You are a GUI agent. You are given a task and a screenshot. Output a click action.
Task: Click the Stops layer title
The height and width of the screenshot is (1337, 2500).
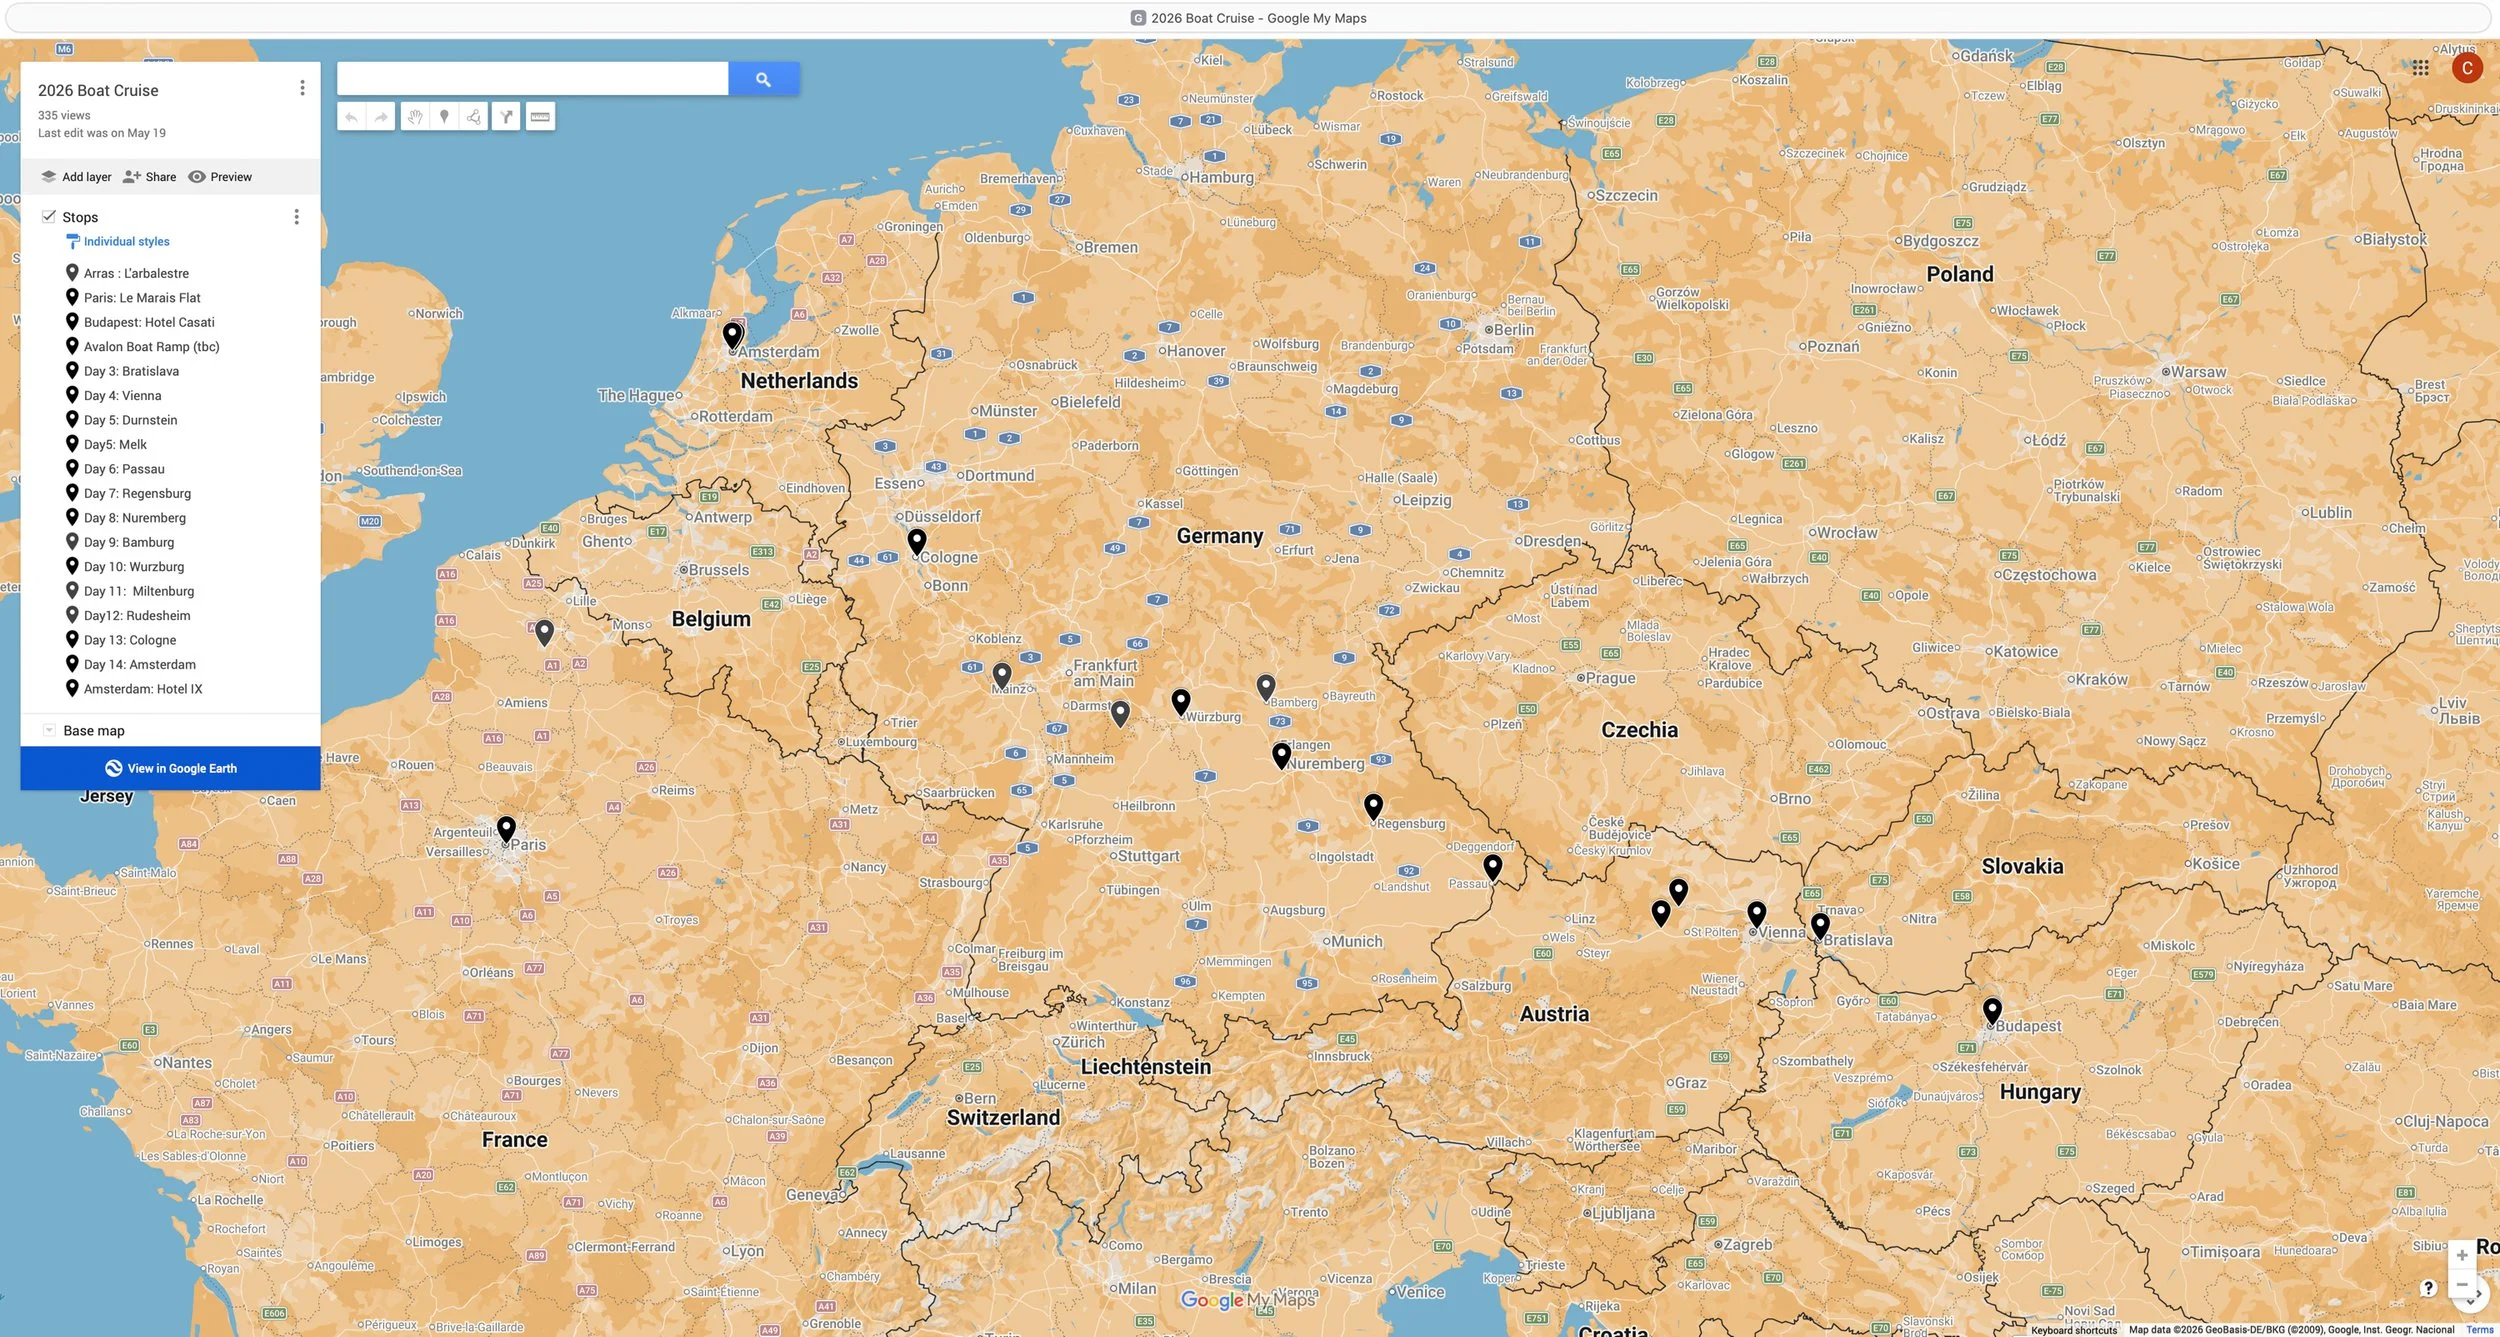(x=80, y=217)
